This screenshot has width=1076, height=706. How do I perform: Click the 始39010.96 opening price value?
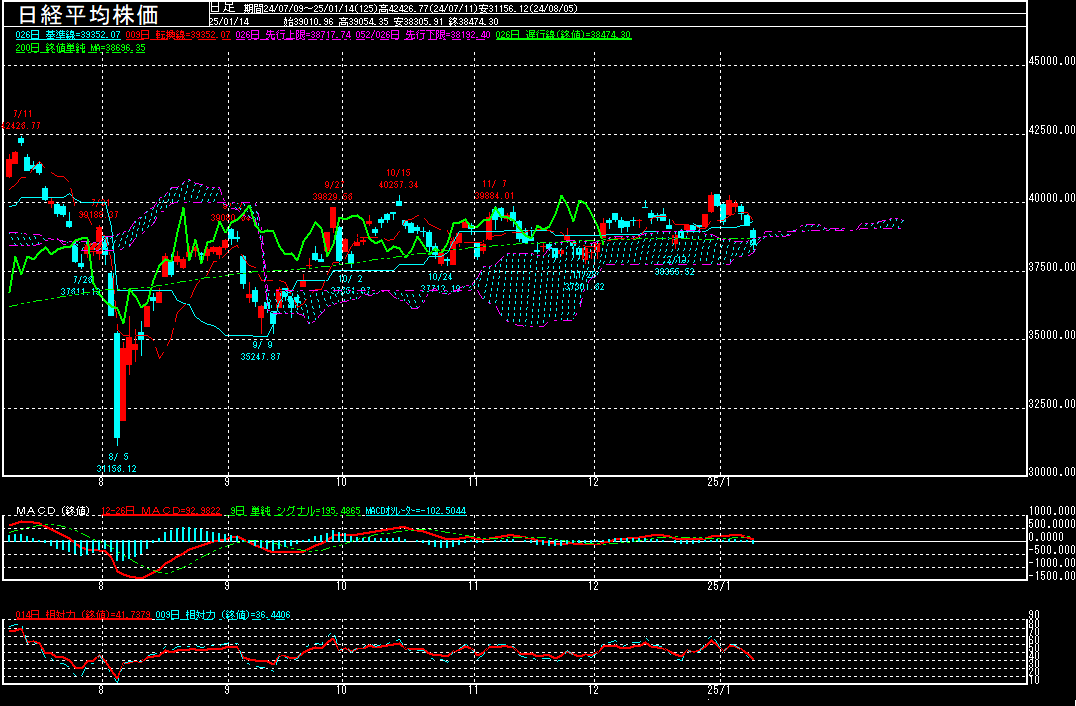coord(309,22)
